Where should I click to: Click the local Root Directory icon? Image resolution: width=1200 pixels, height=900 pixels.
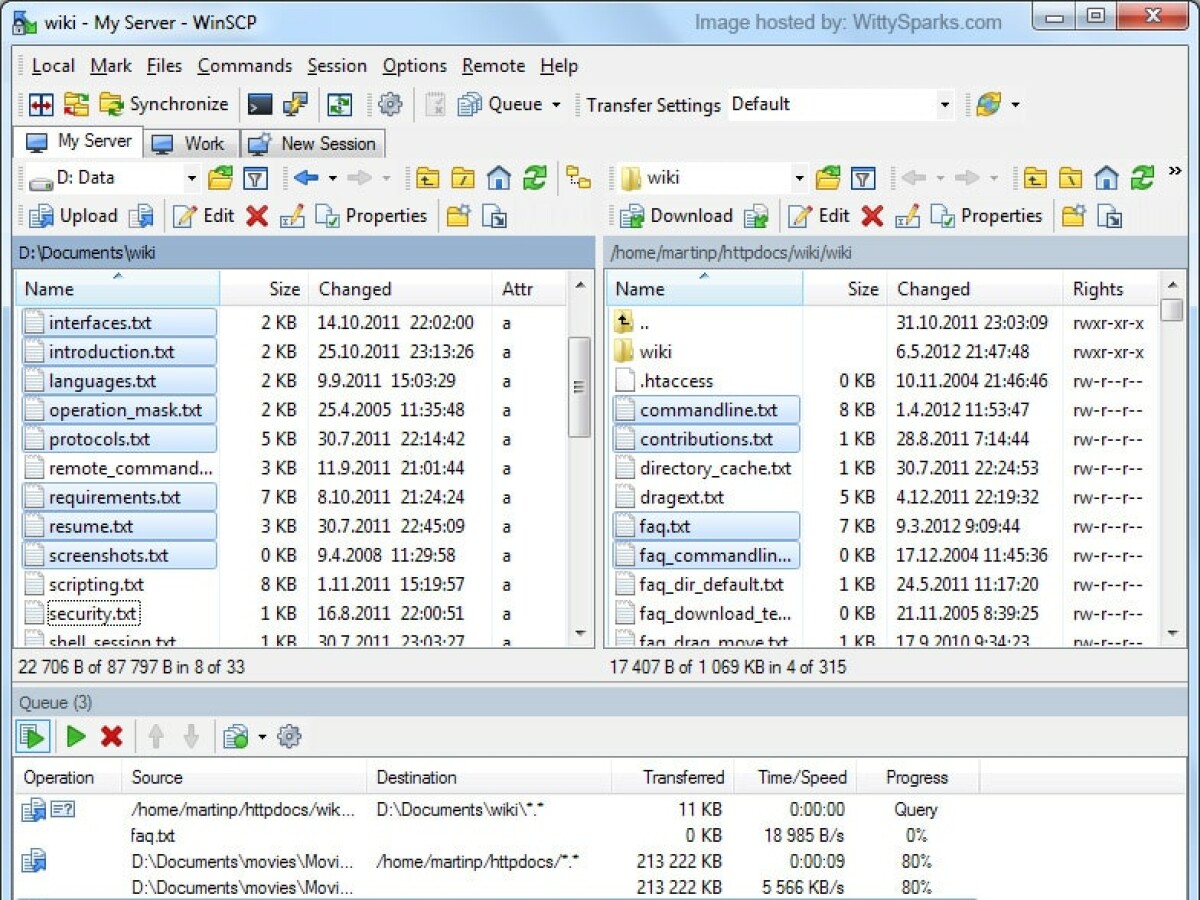pos(463,178)
